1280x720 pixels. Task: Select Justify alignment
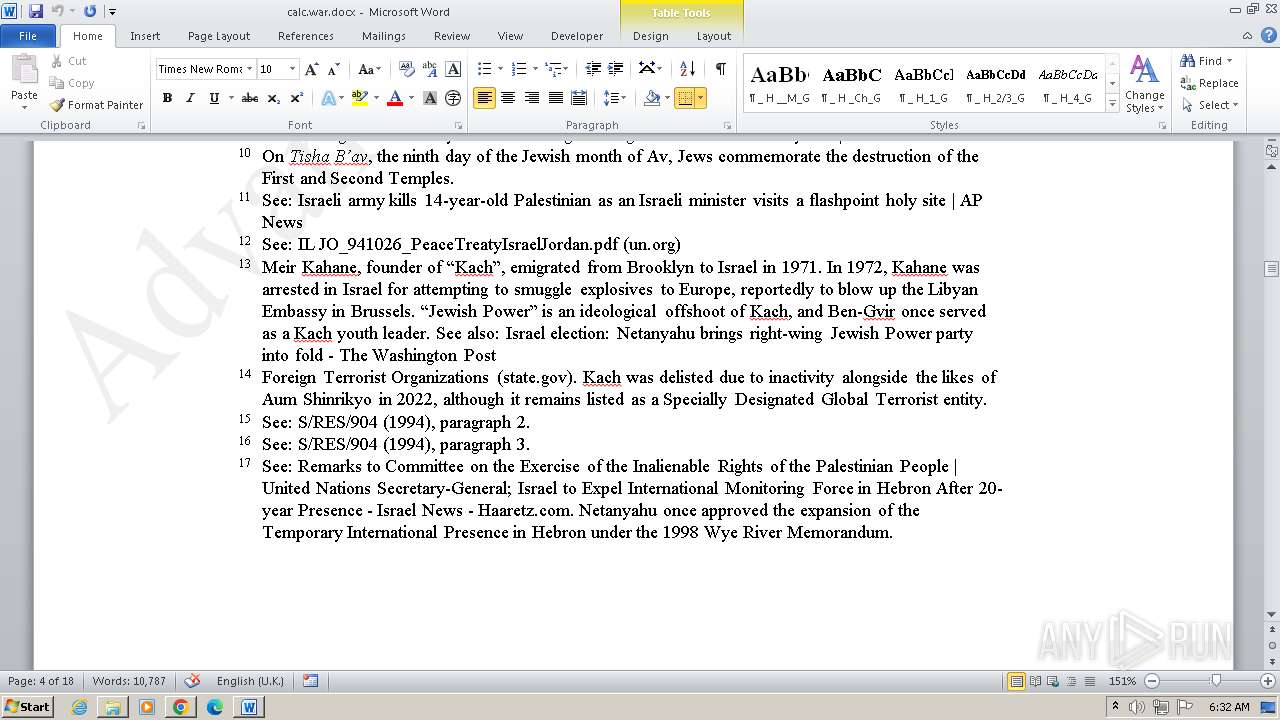click(x=555, y=98)
